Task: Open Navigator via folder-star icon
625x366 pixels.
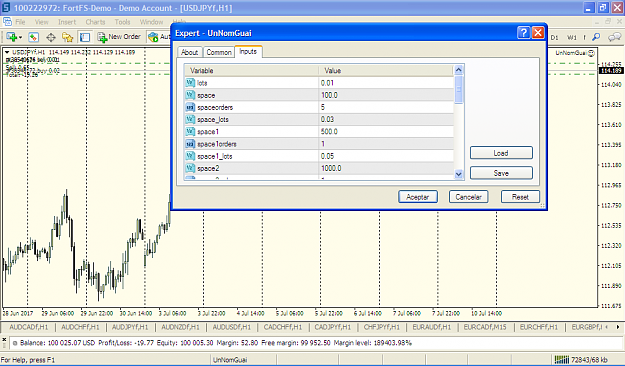Action: 67,37
